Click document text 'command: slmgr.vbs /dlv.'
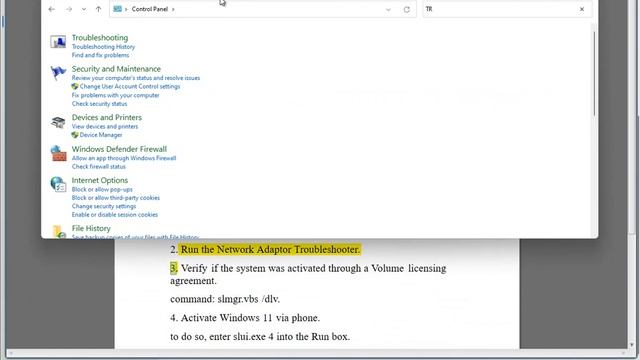Viewport: 640px width, 360px height. [225, 299]
